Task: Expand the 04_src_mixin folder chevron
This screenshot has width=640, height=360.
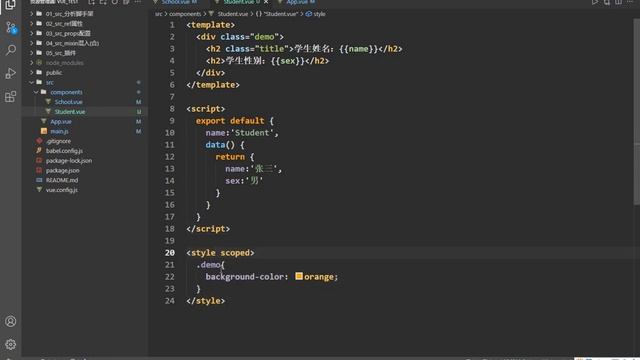Action: pos(31,43)
